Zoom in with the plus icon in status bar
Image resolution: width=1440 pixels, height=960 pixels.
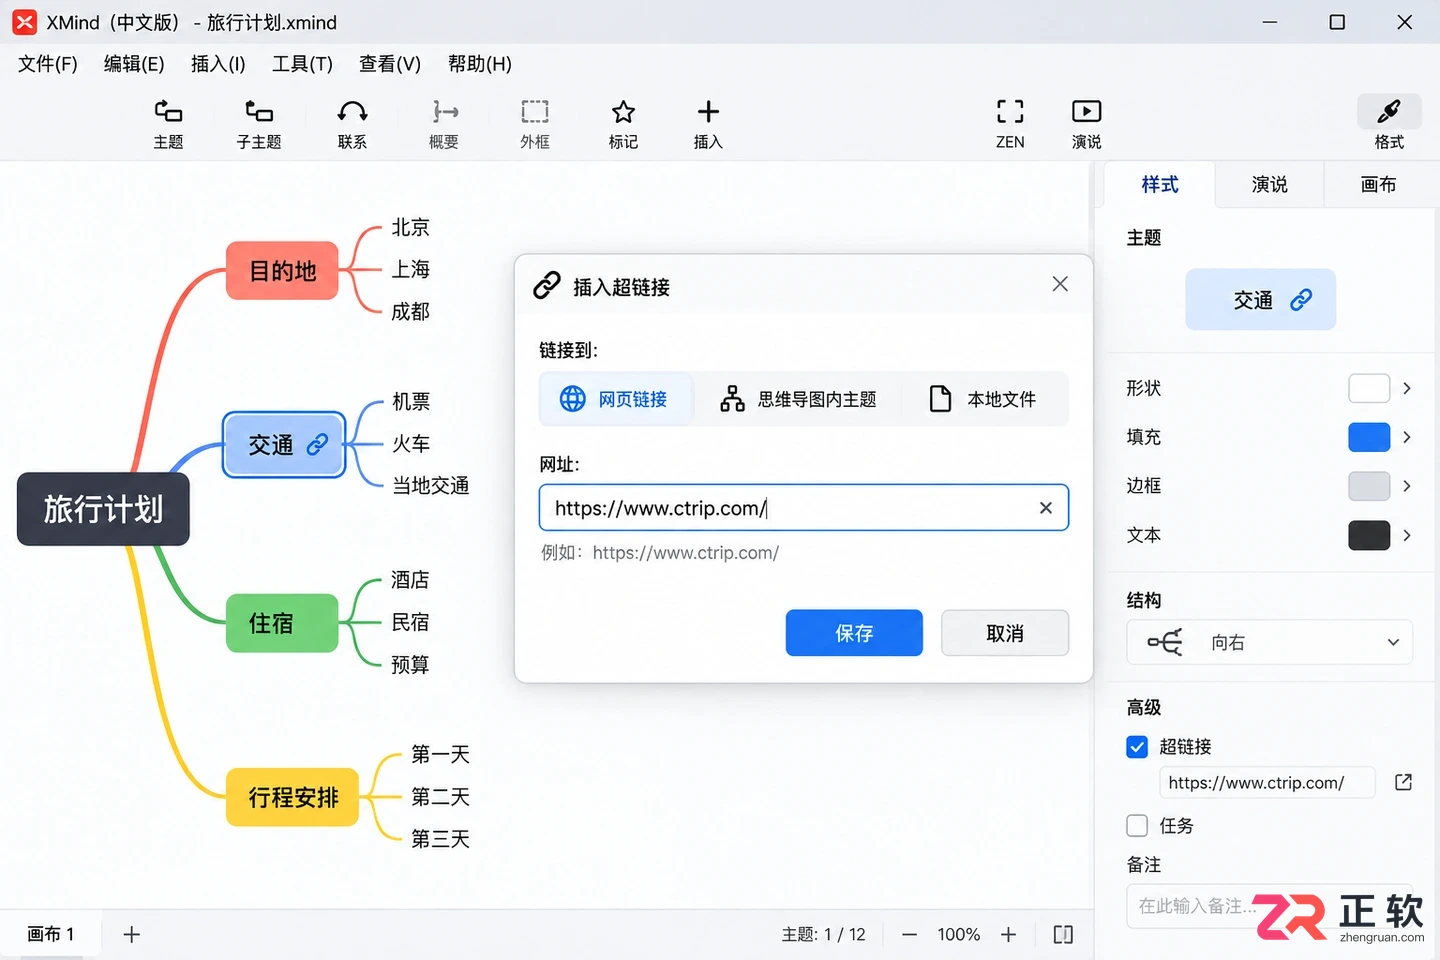pyautogui.click(x=1008, y=934)
